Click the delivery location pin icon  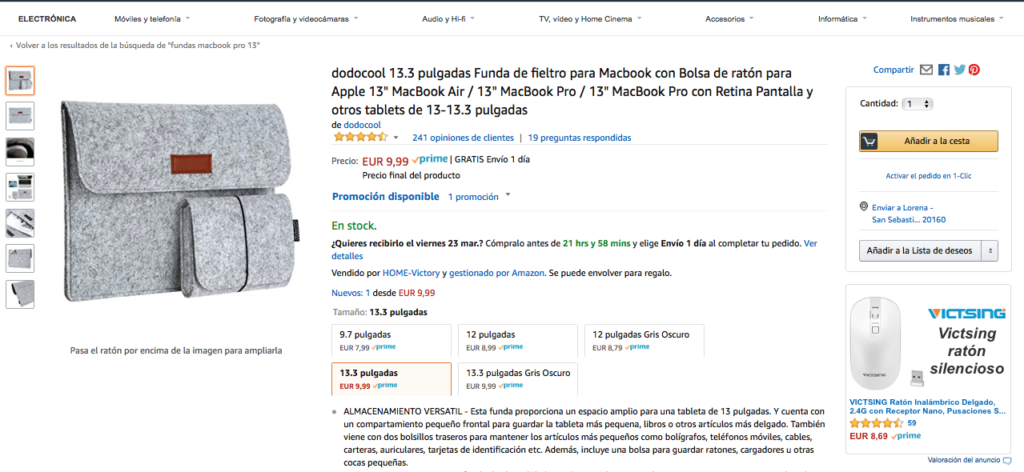863,207
